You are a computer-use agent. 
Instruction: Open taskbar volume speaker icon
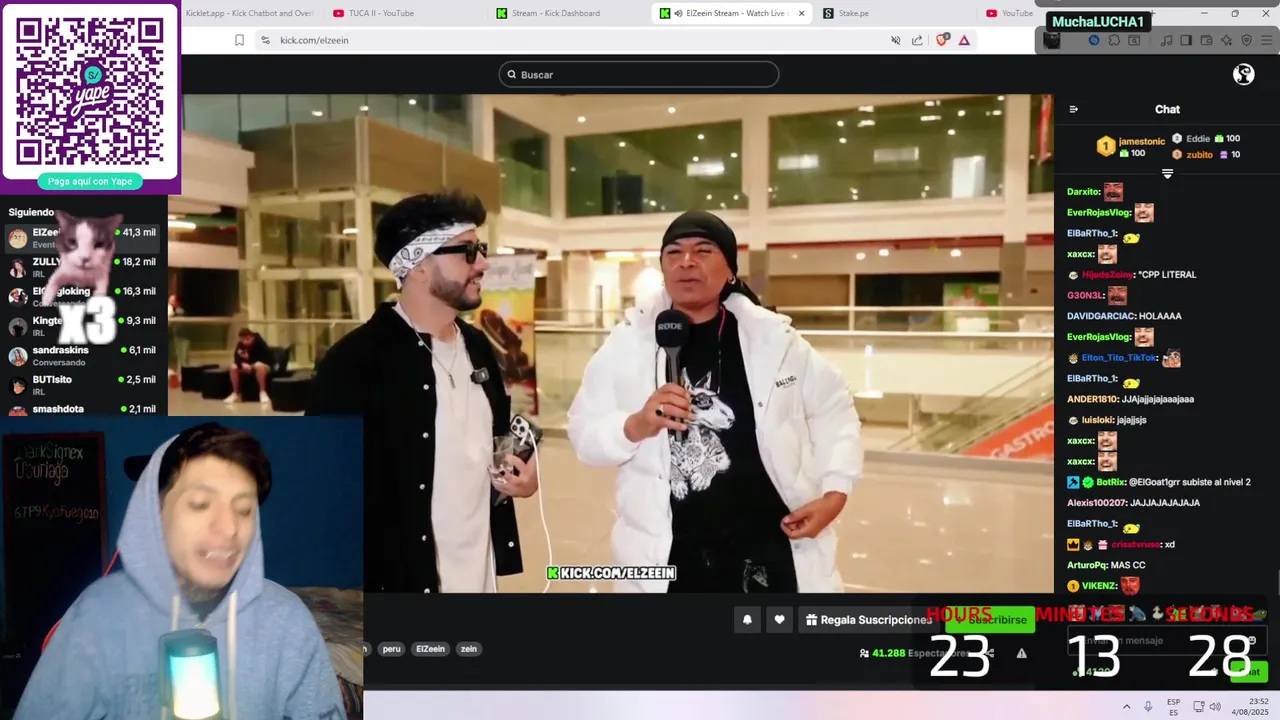click(x=1215, y=706)
